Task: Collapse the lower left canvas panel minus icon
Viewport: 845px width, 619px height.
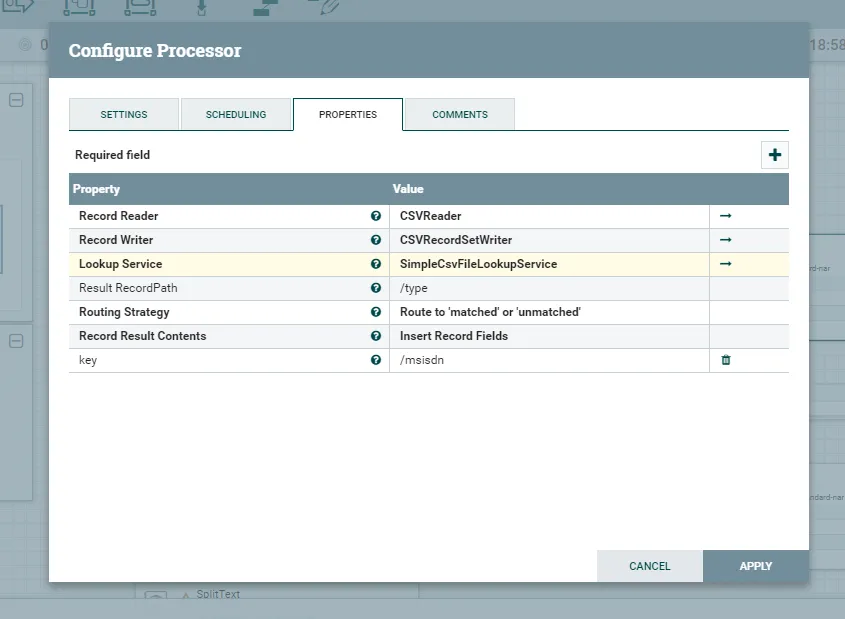Action: [16, 341]
